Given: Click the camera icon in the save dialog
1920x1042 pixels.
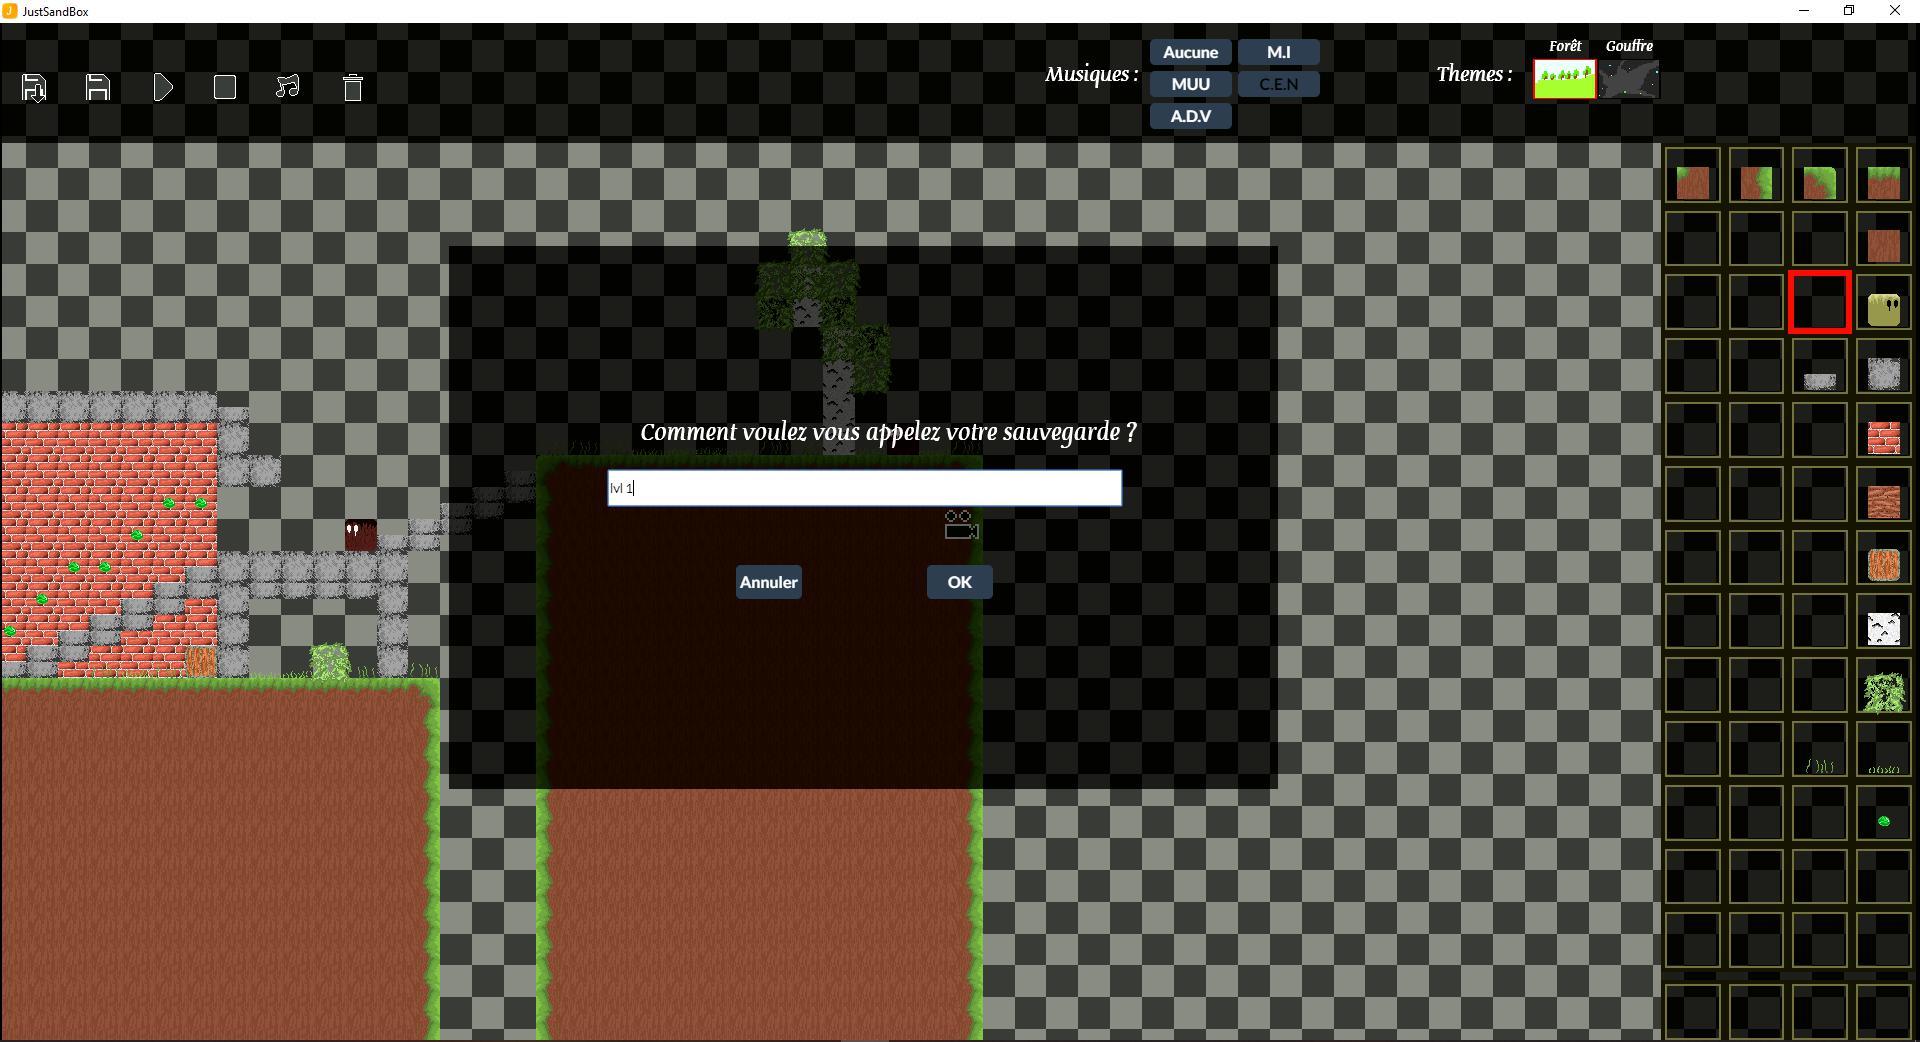Looking at the screenshot, I should pyautogui.click(x=959, y=524).
